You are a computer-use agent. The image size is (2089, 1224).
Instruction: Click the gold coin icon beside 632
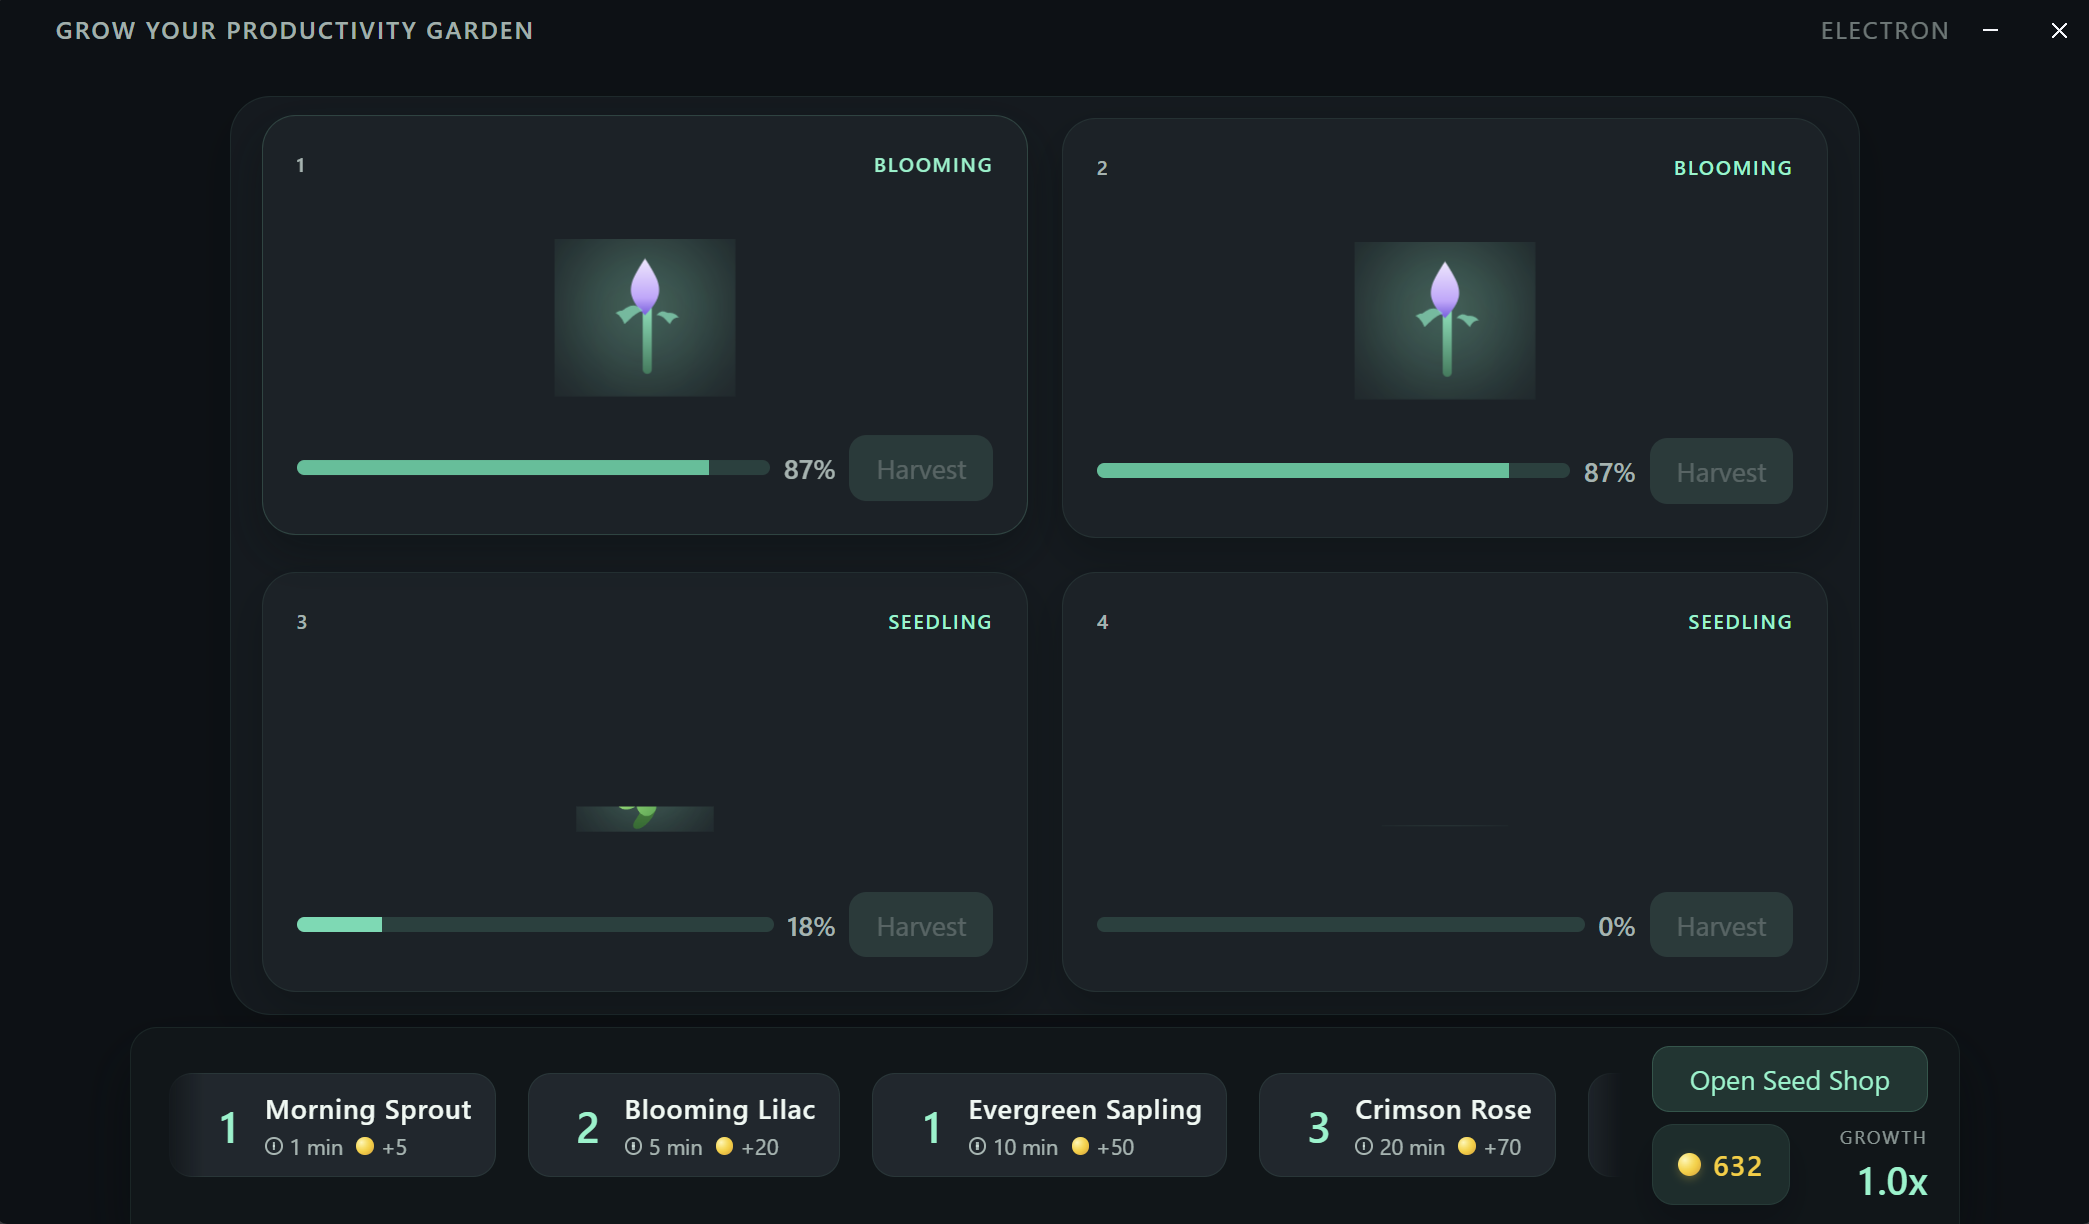(1689, 1165)
